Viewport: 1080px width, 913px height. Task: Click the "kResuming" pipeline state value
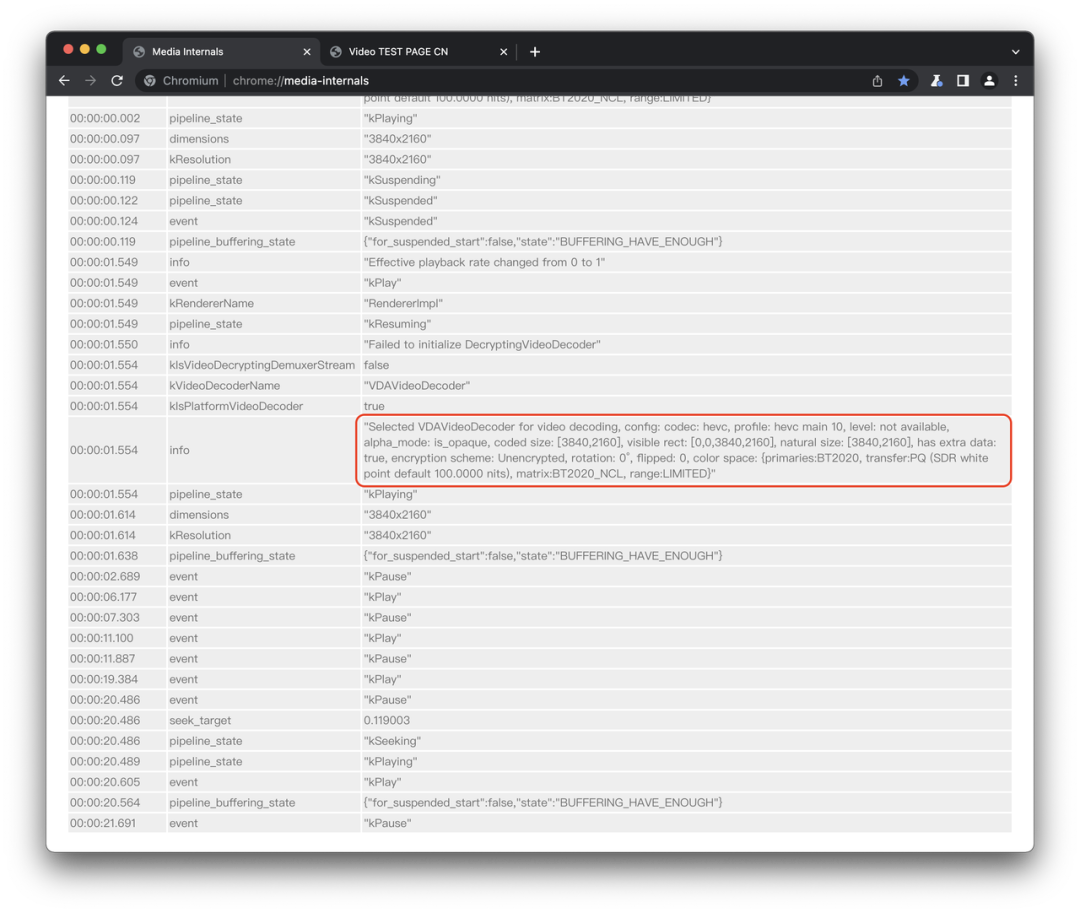point(397,324)
